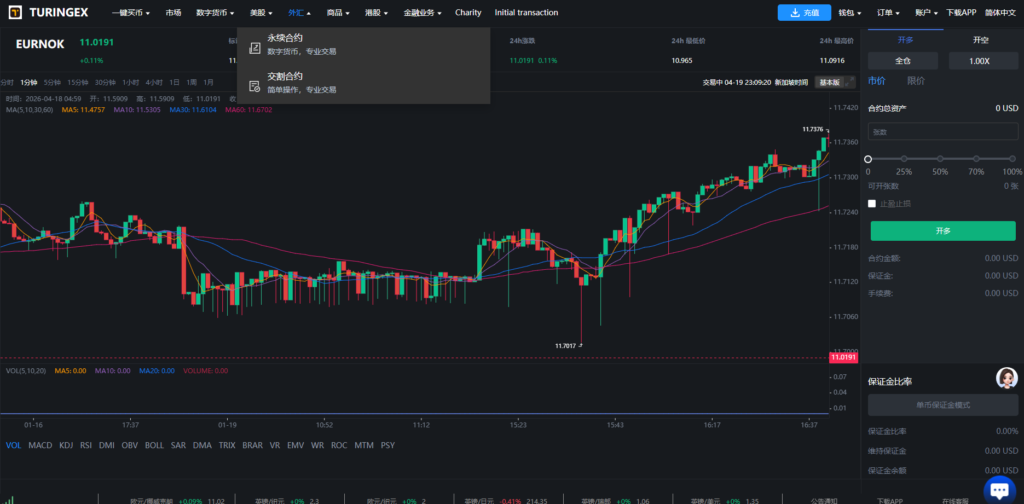Click the download icon in 充值 button
The width and height of the screenshot is (1024, 504).
(794, 13)
